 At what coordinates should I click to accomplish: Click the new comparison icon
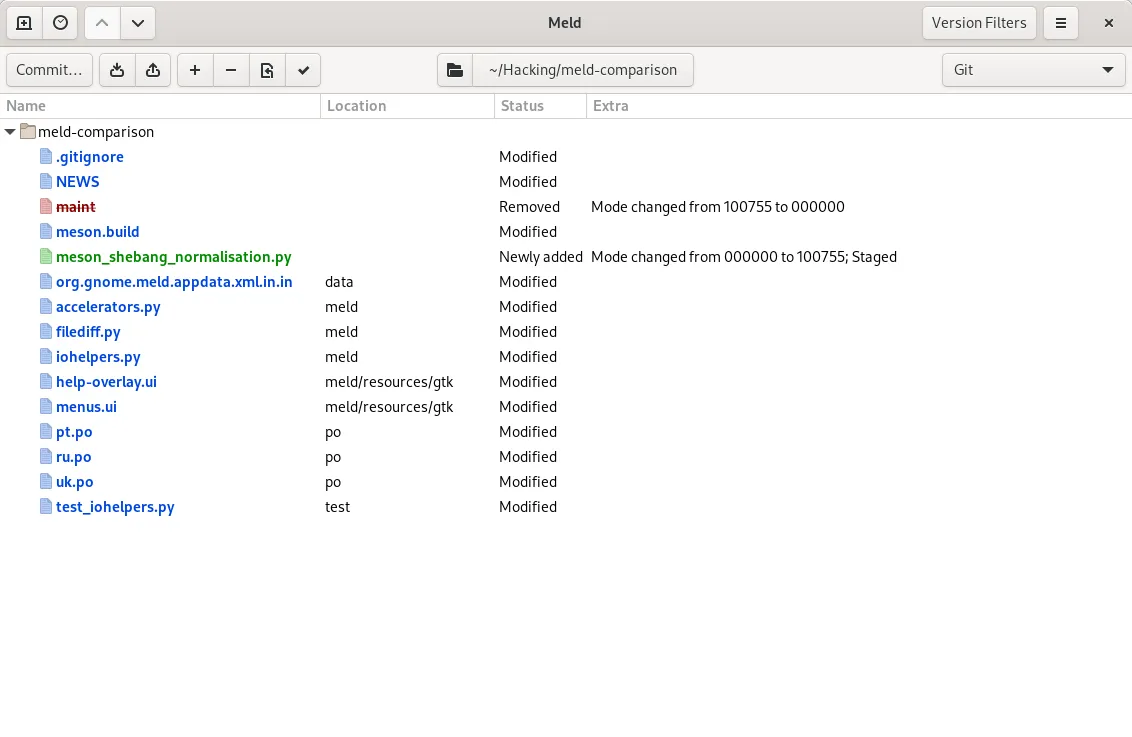[24, 23]
